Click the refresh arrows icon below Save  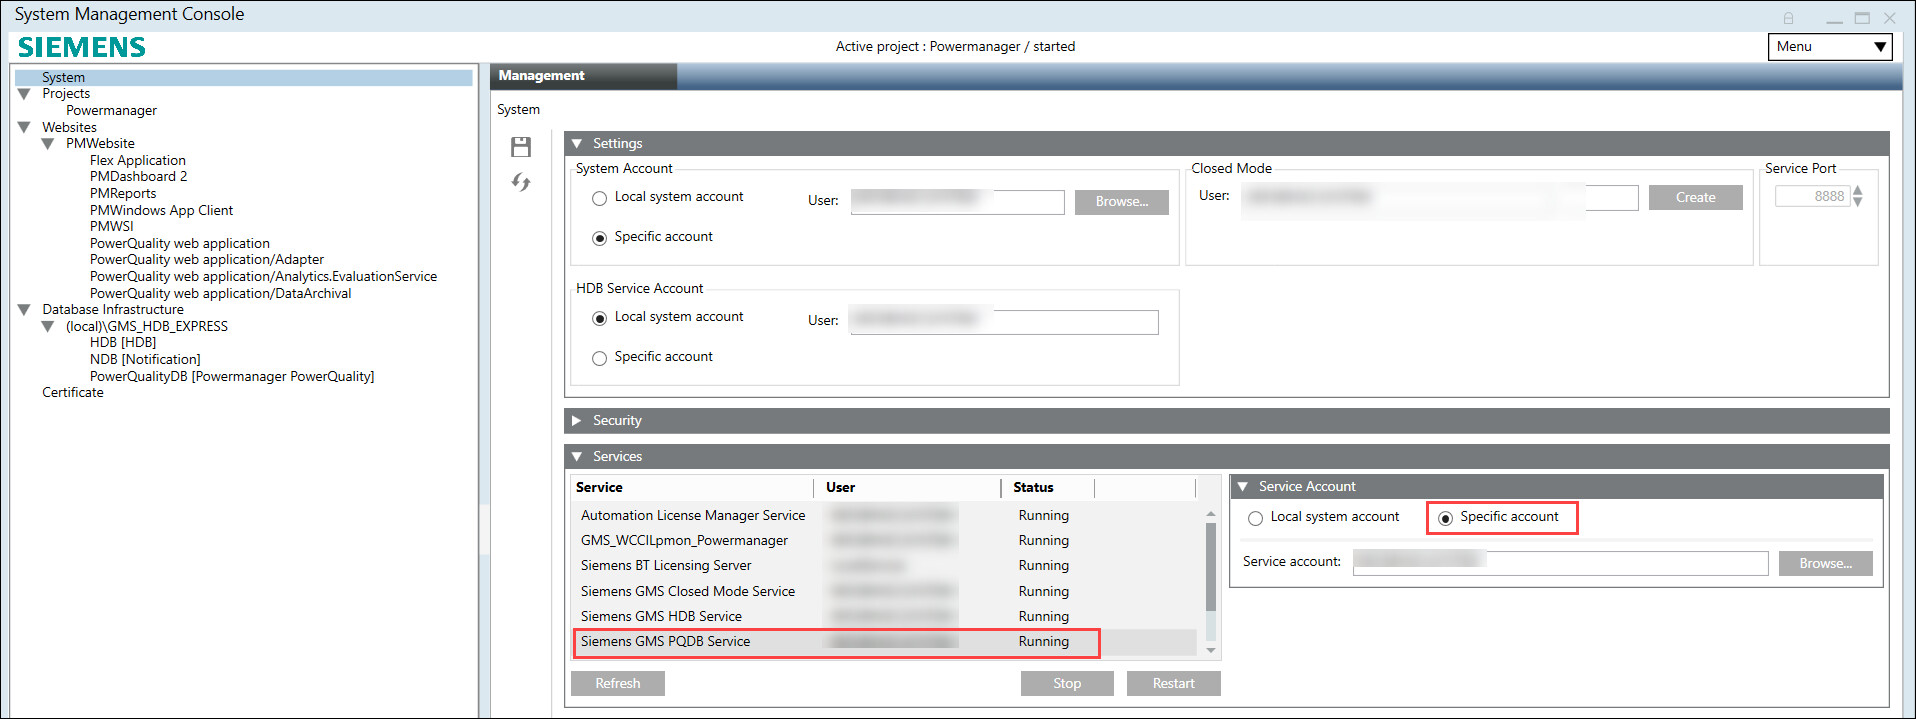point(520,182)
